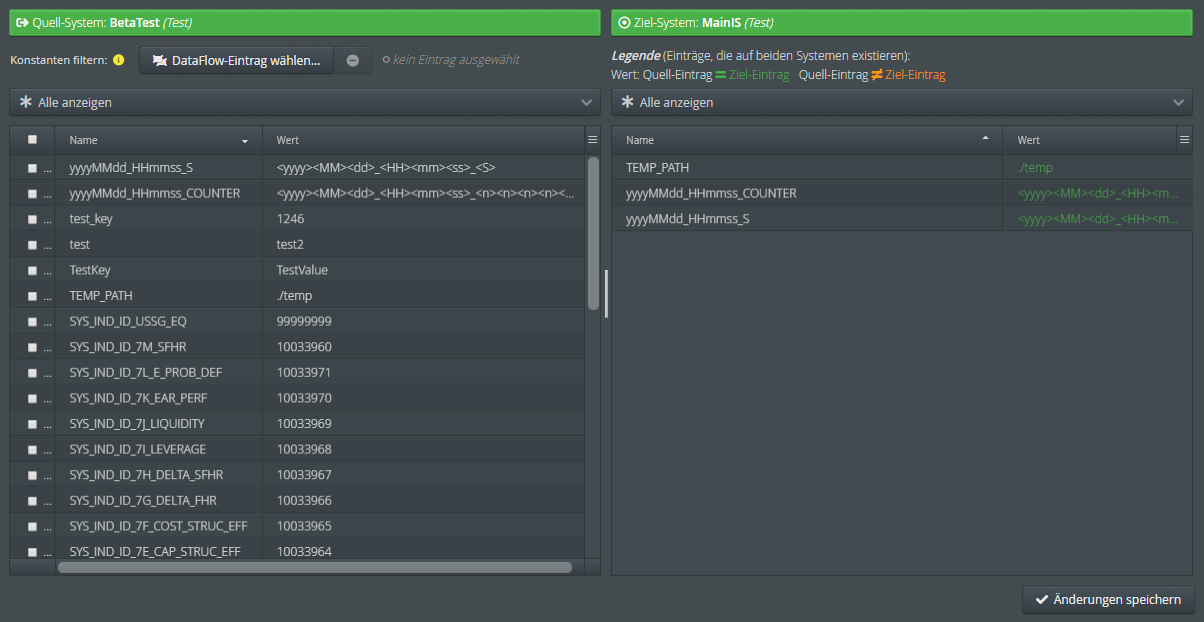Image resolution: width=1204 pixels, height=622 pixels.
Task: Check the SYS_IND_ID_7J_LIQUIDITY row checkbox
Action: pyautogui.click(x=32, y=424)
